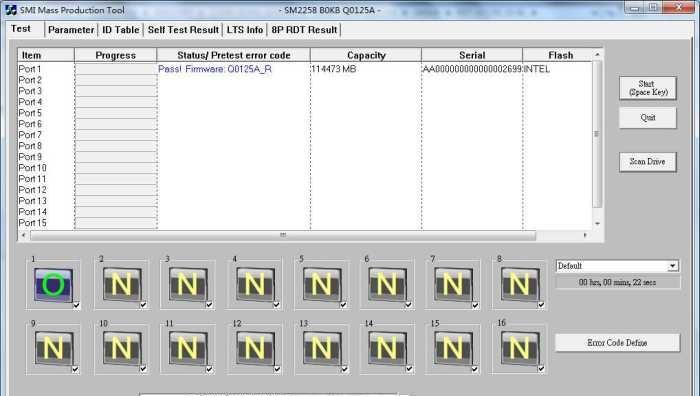This screenshot has height=396, width=700.
Task: Open Error Code Define
Action: pyautogui.click(x=617, y=343)
